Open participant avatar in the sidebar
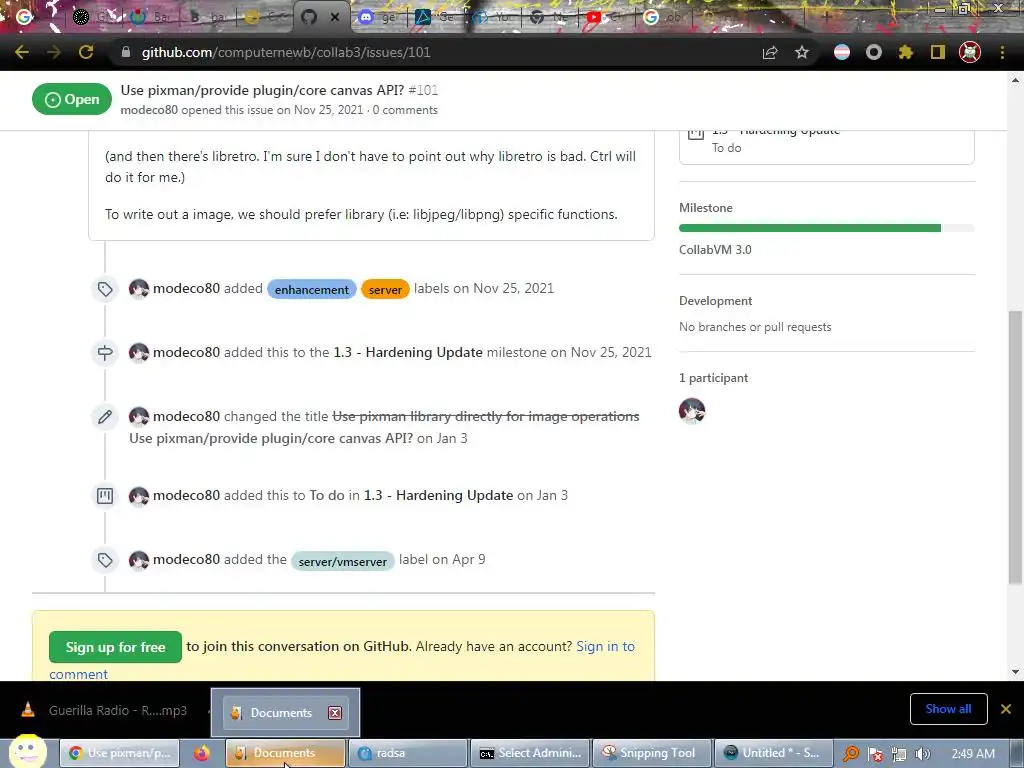The height and width of the screenshot is (768, 1024). pos(692,411)
